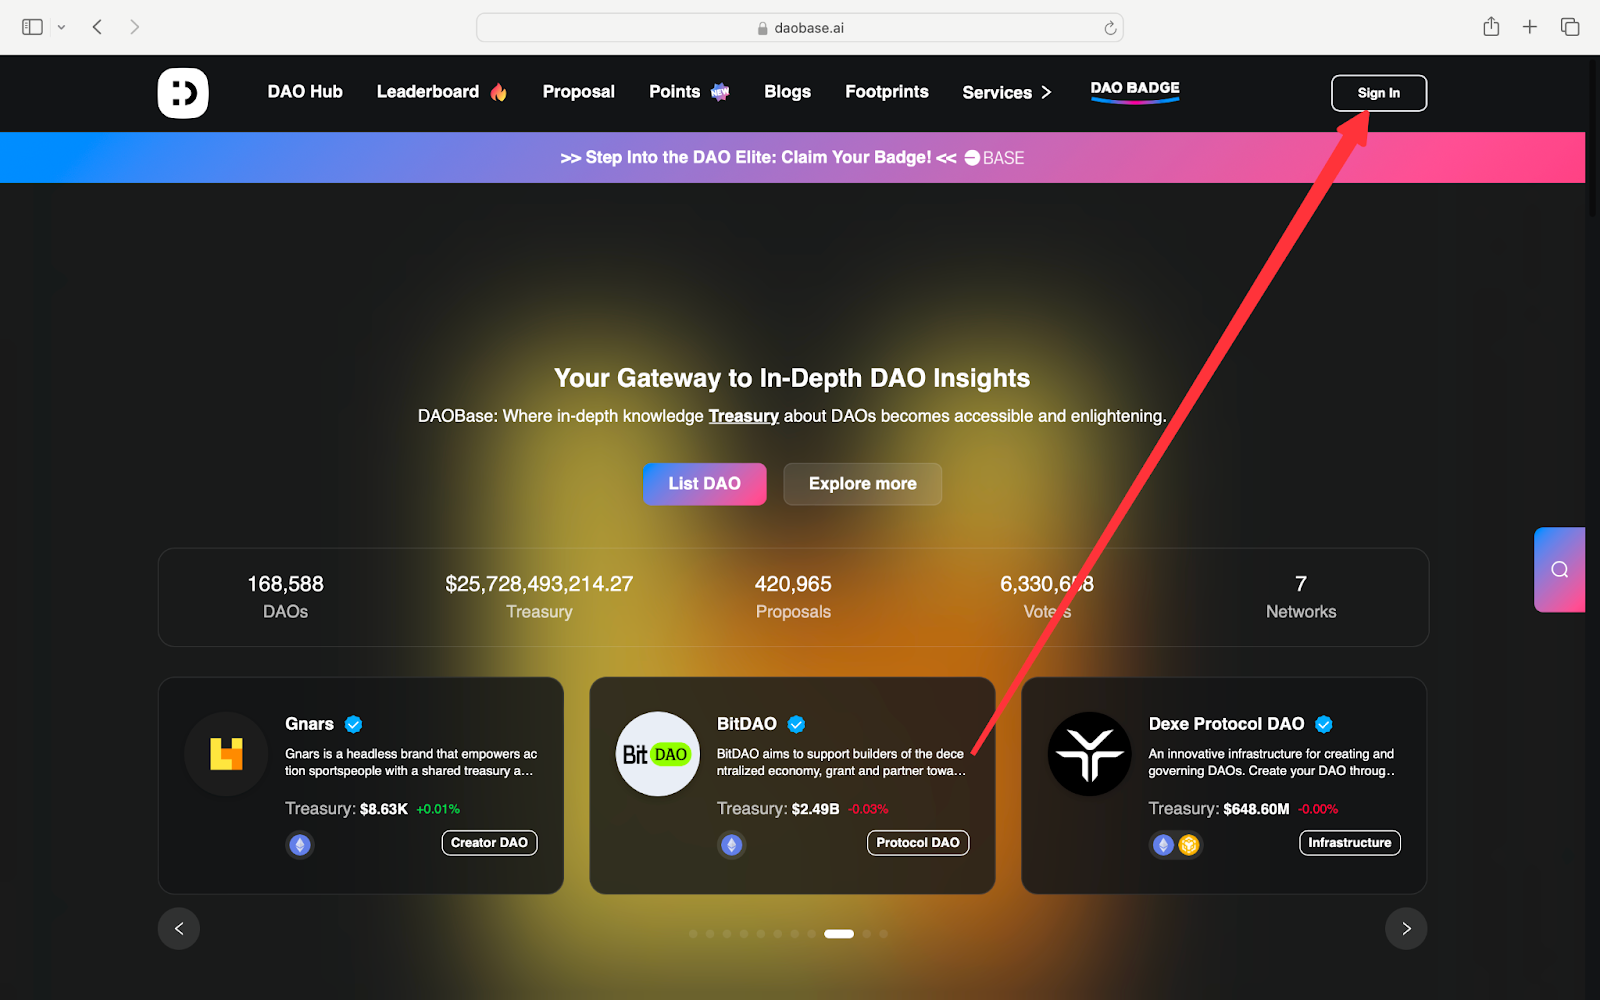Open the Blogs menu item
The image size is (1600, 1000).
point(788,92)
